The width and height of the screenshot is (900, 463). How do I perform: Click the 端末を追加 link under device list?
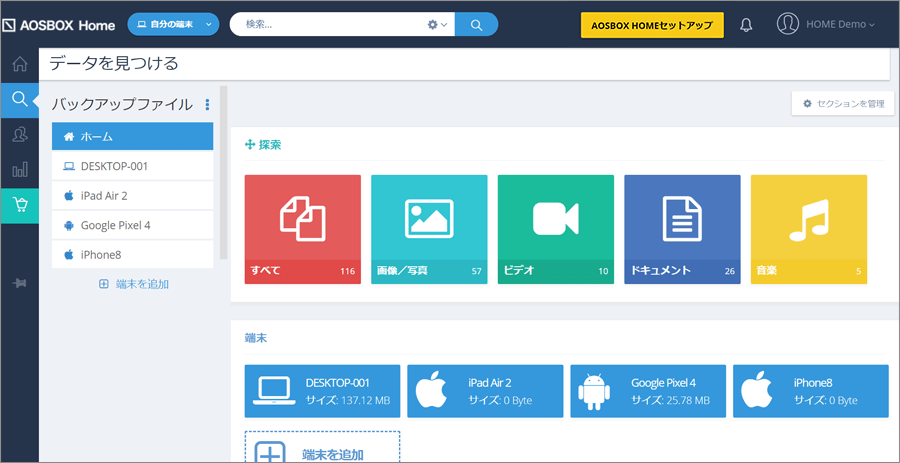(x=134, y=284)
